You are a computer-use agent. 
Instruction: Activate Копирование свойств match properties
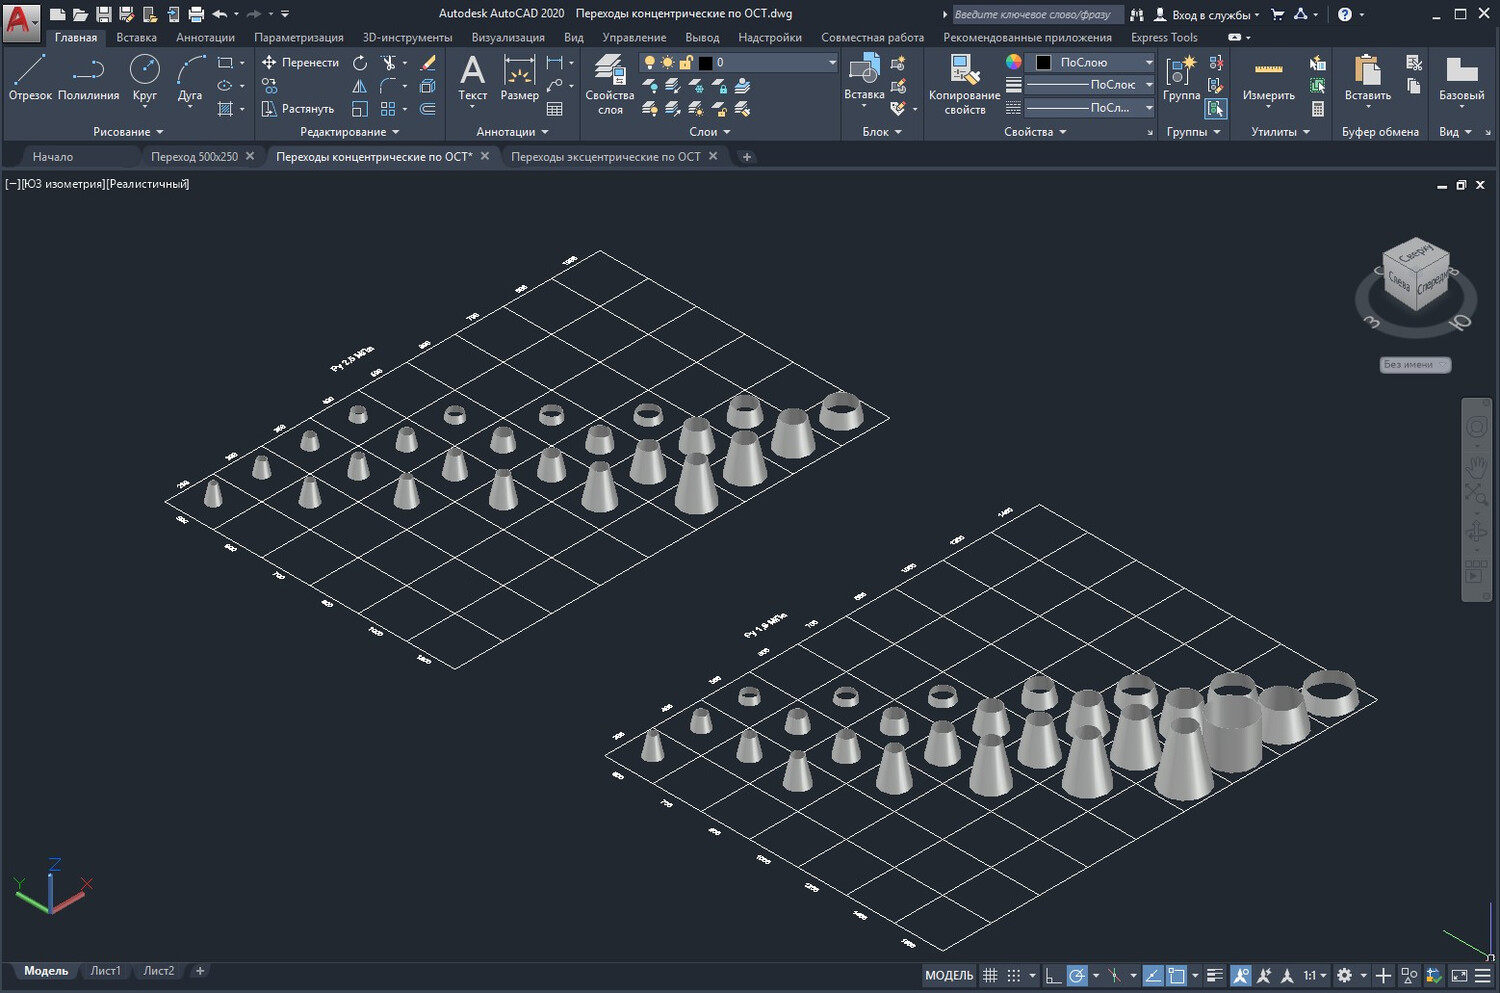pos(964,84)
